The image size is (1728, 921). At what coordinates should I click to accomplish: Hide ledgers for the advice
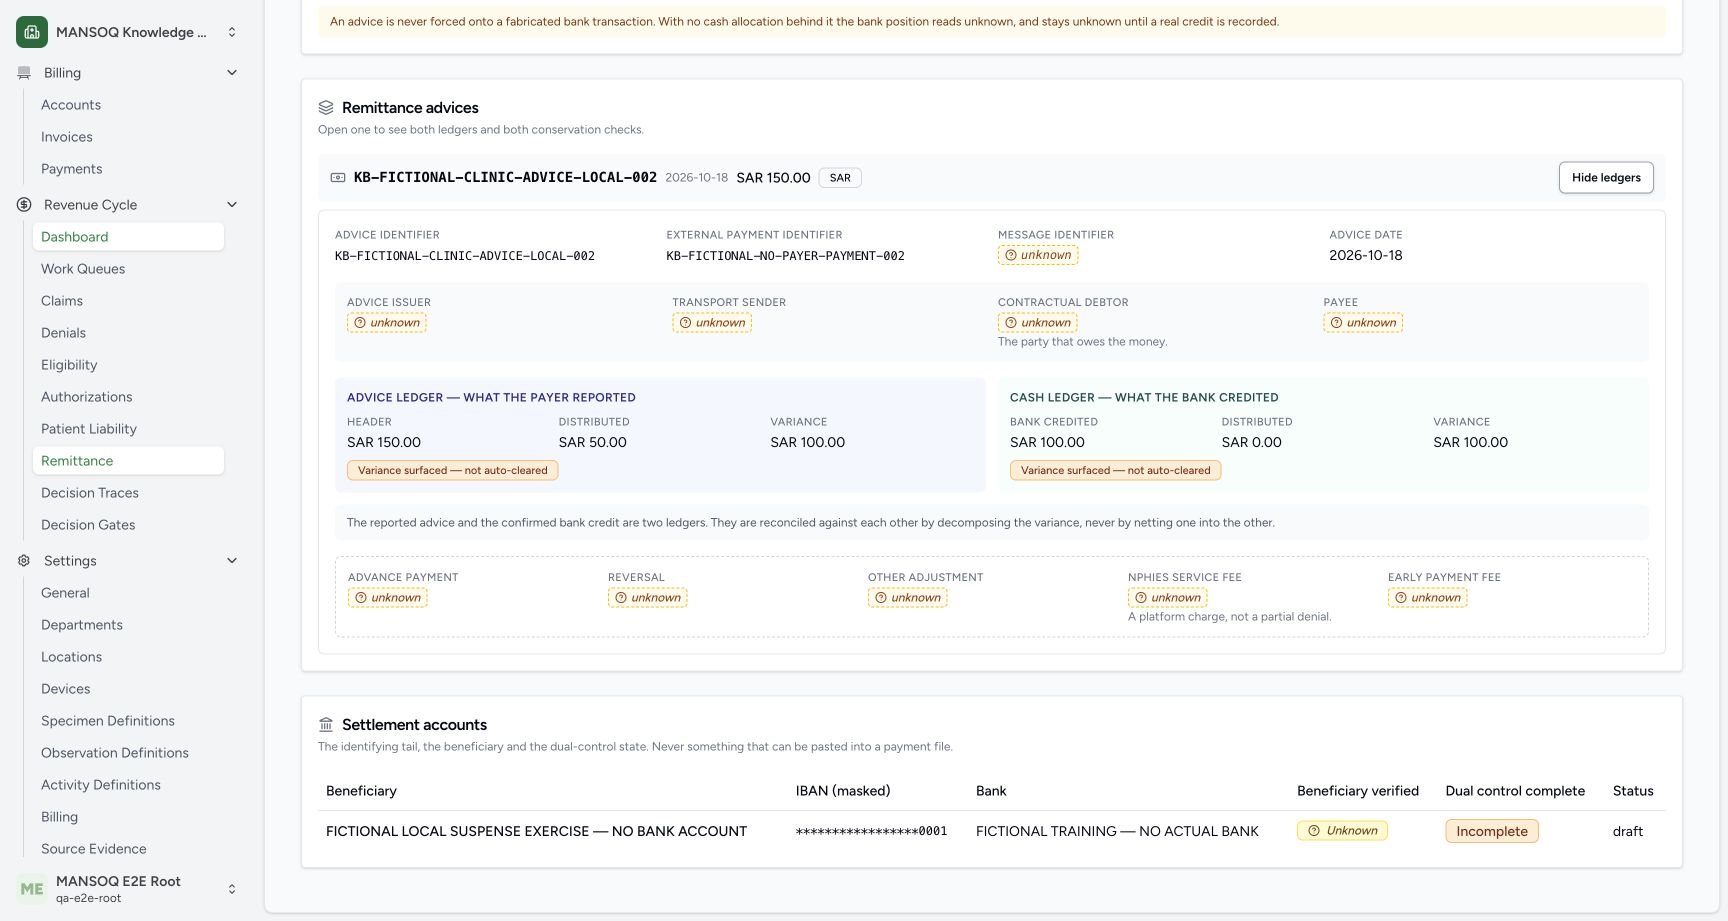1606,178
